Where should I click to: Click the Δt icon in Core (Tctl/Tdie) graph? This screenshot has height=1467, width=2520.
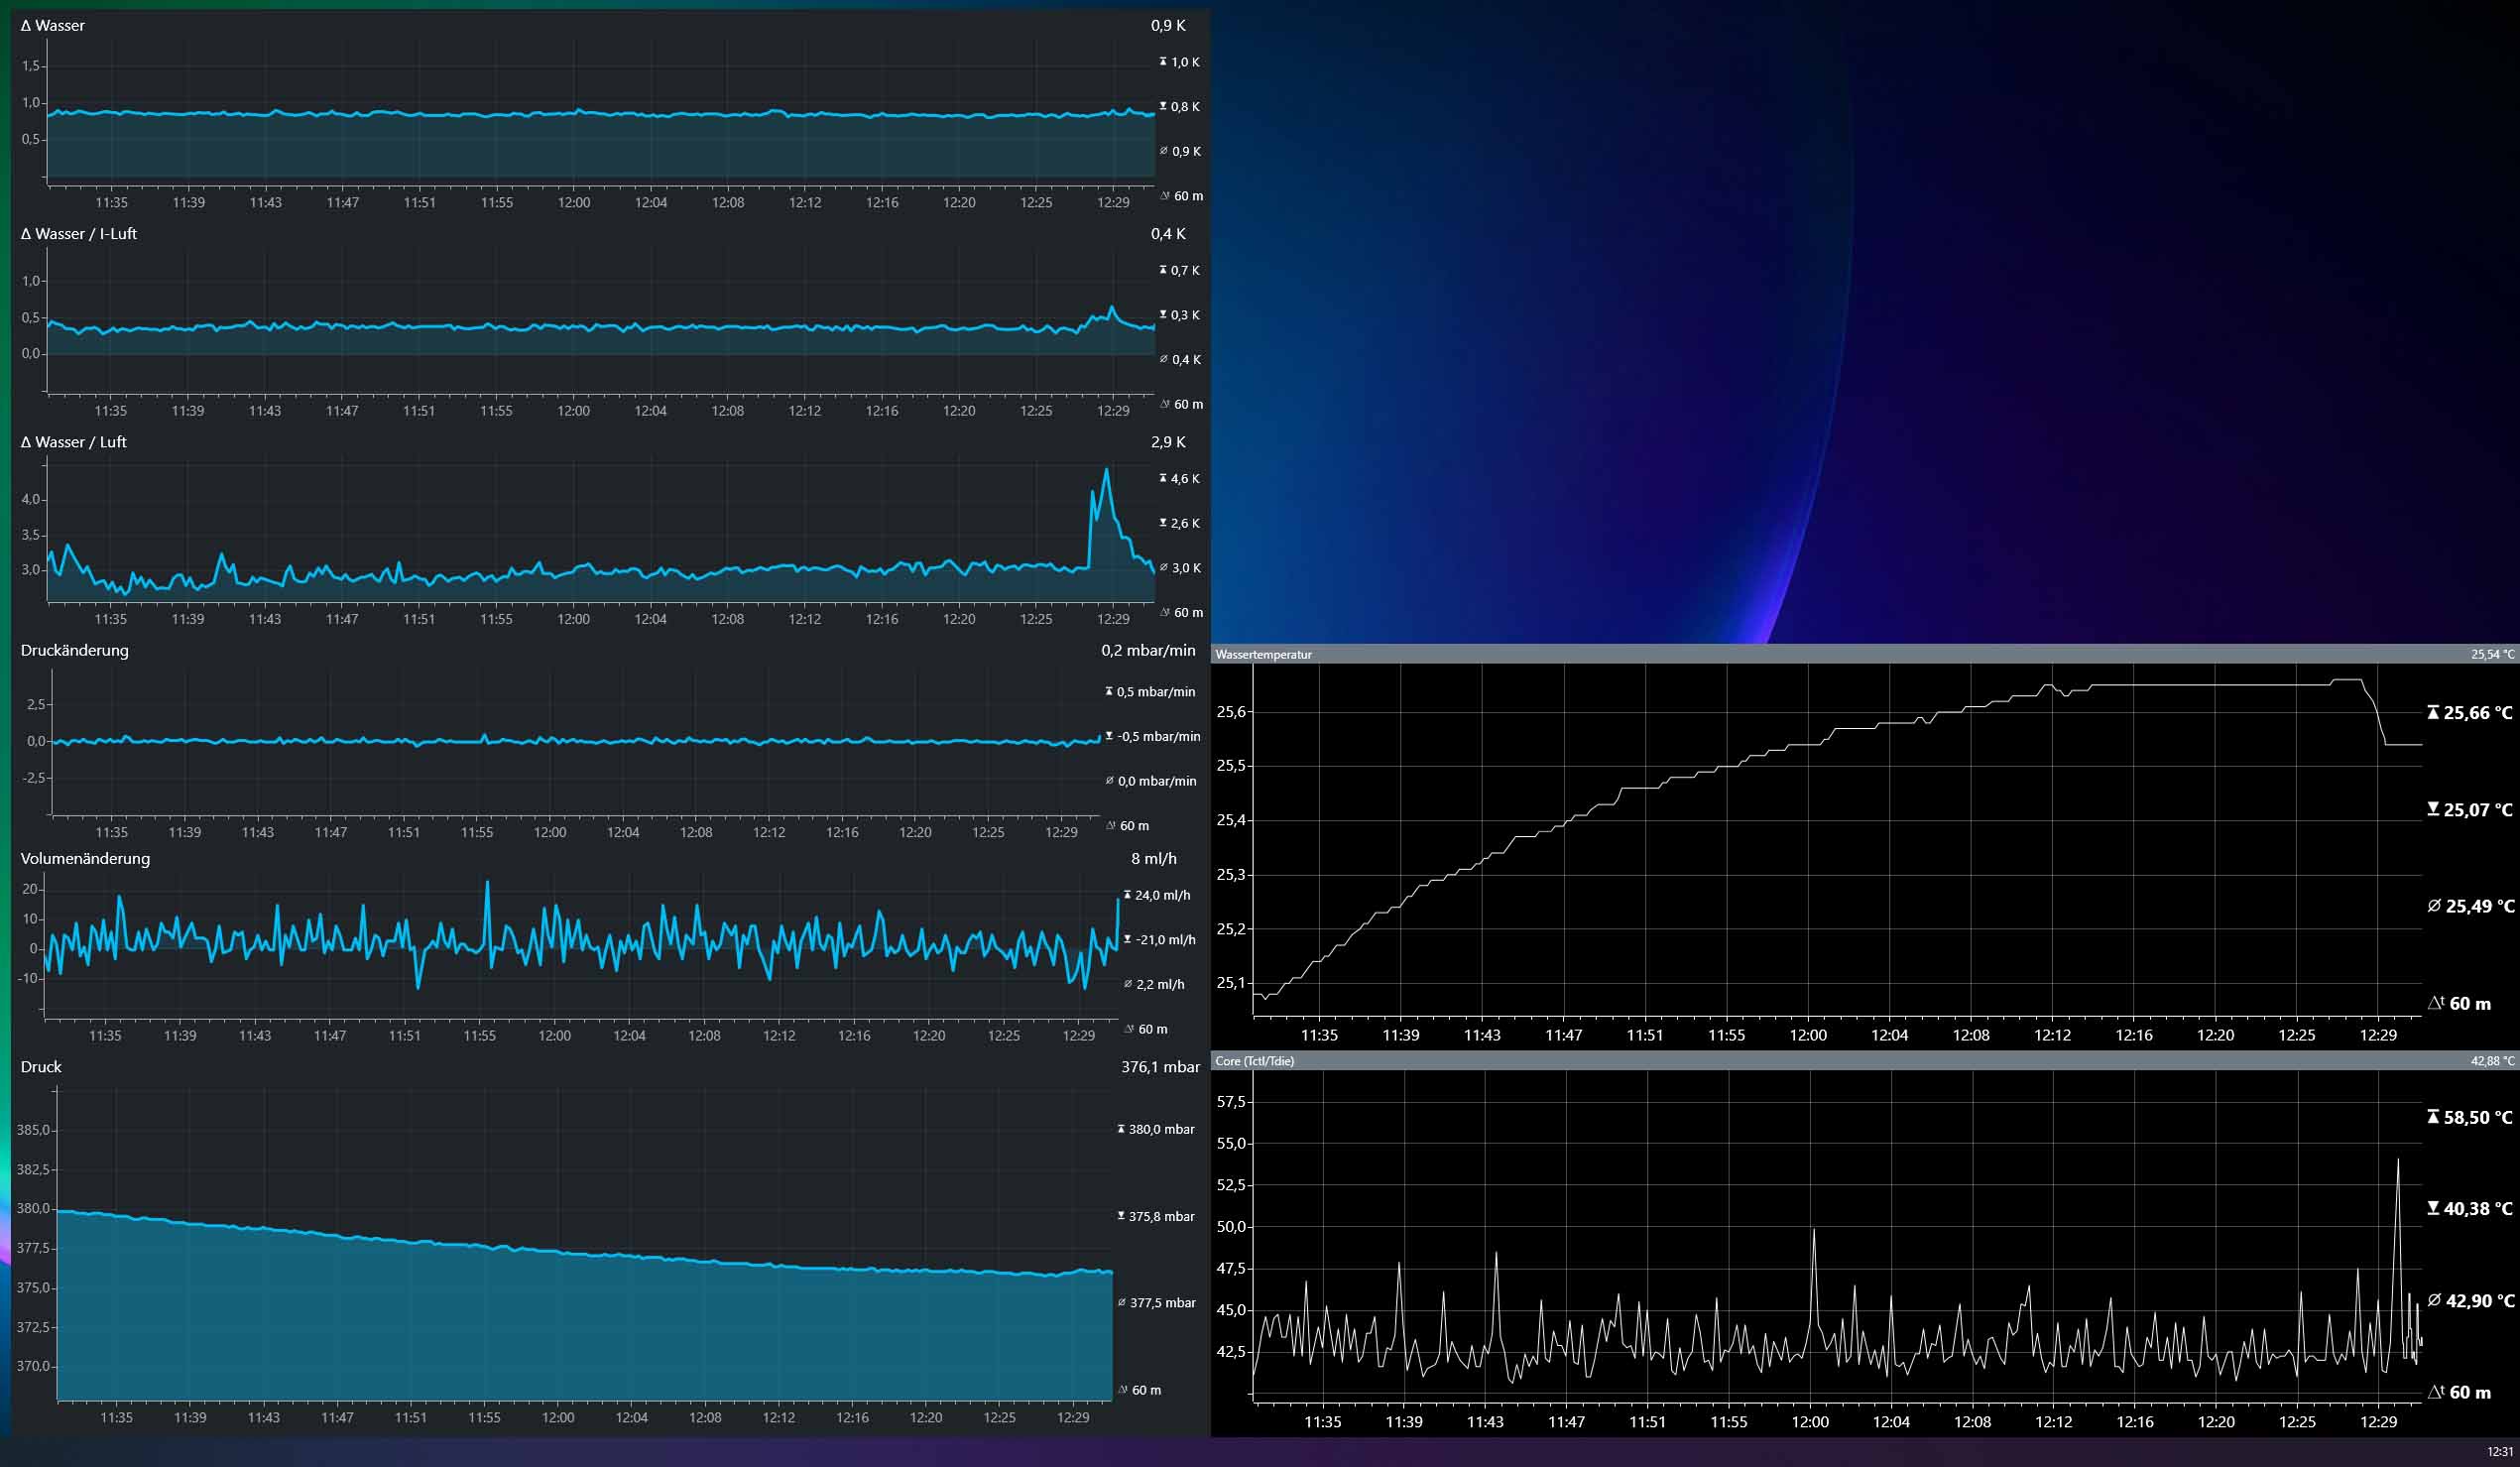[x=2436, y=1391]
